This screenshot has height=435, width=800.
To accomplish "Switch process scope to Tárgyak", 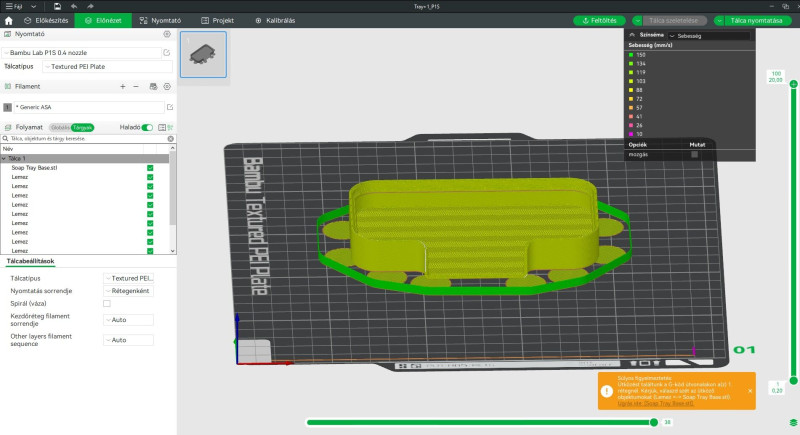I will [83, 127].
